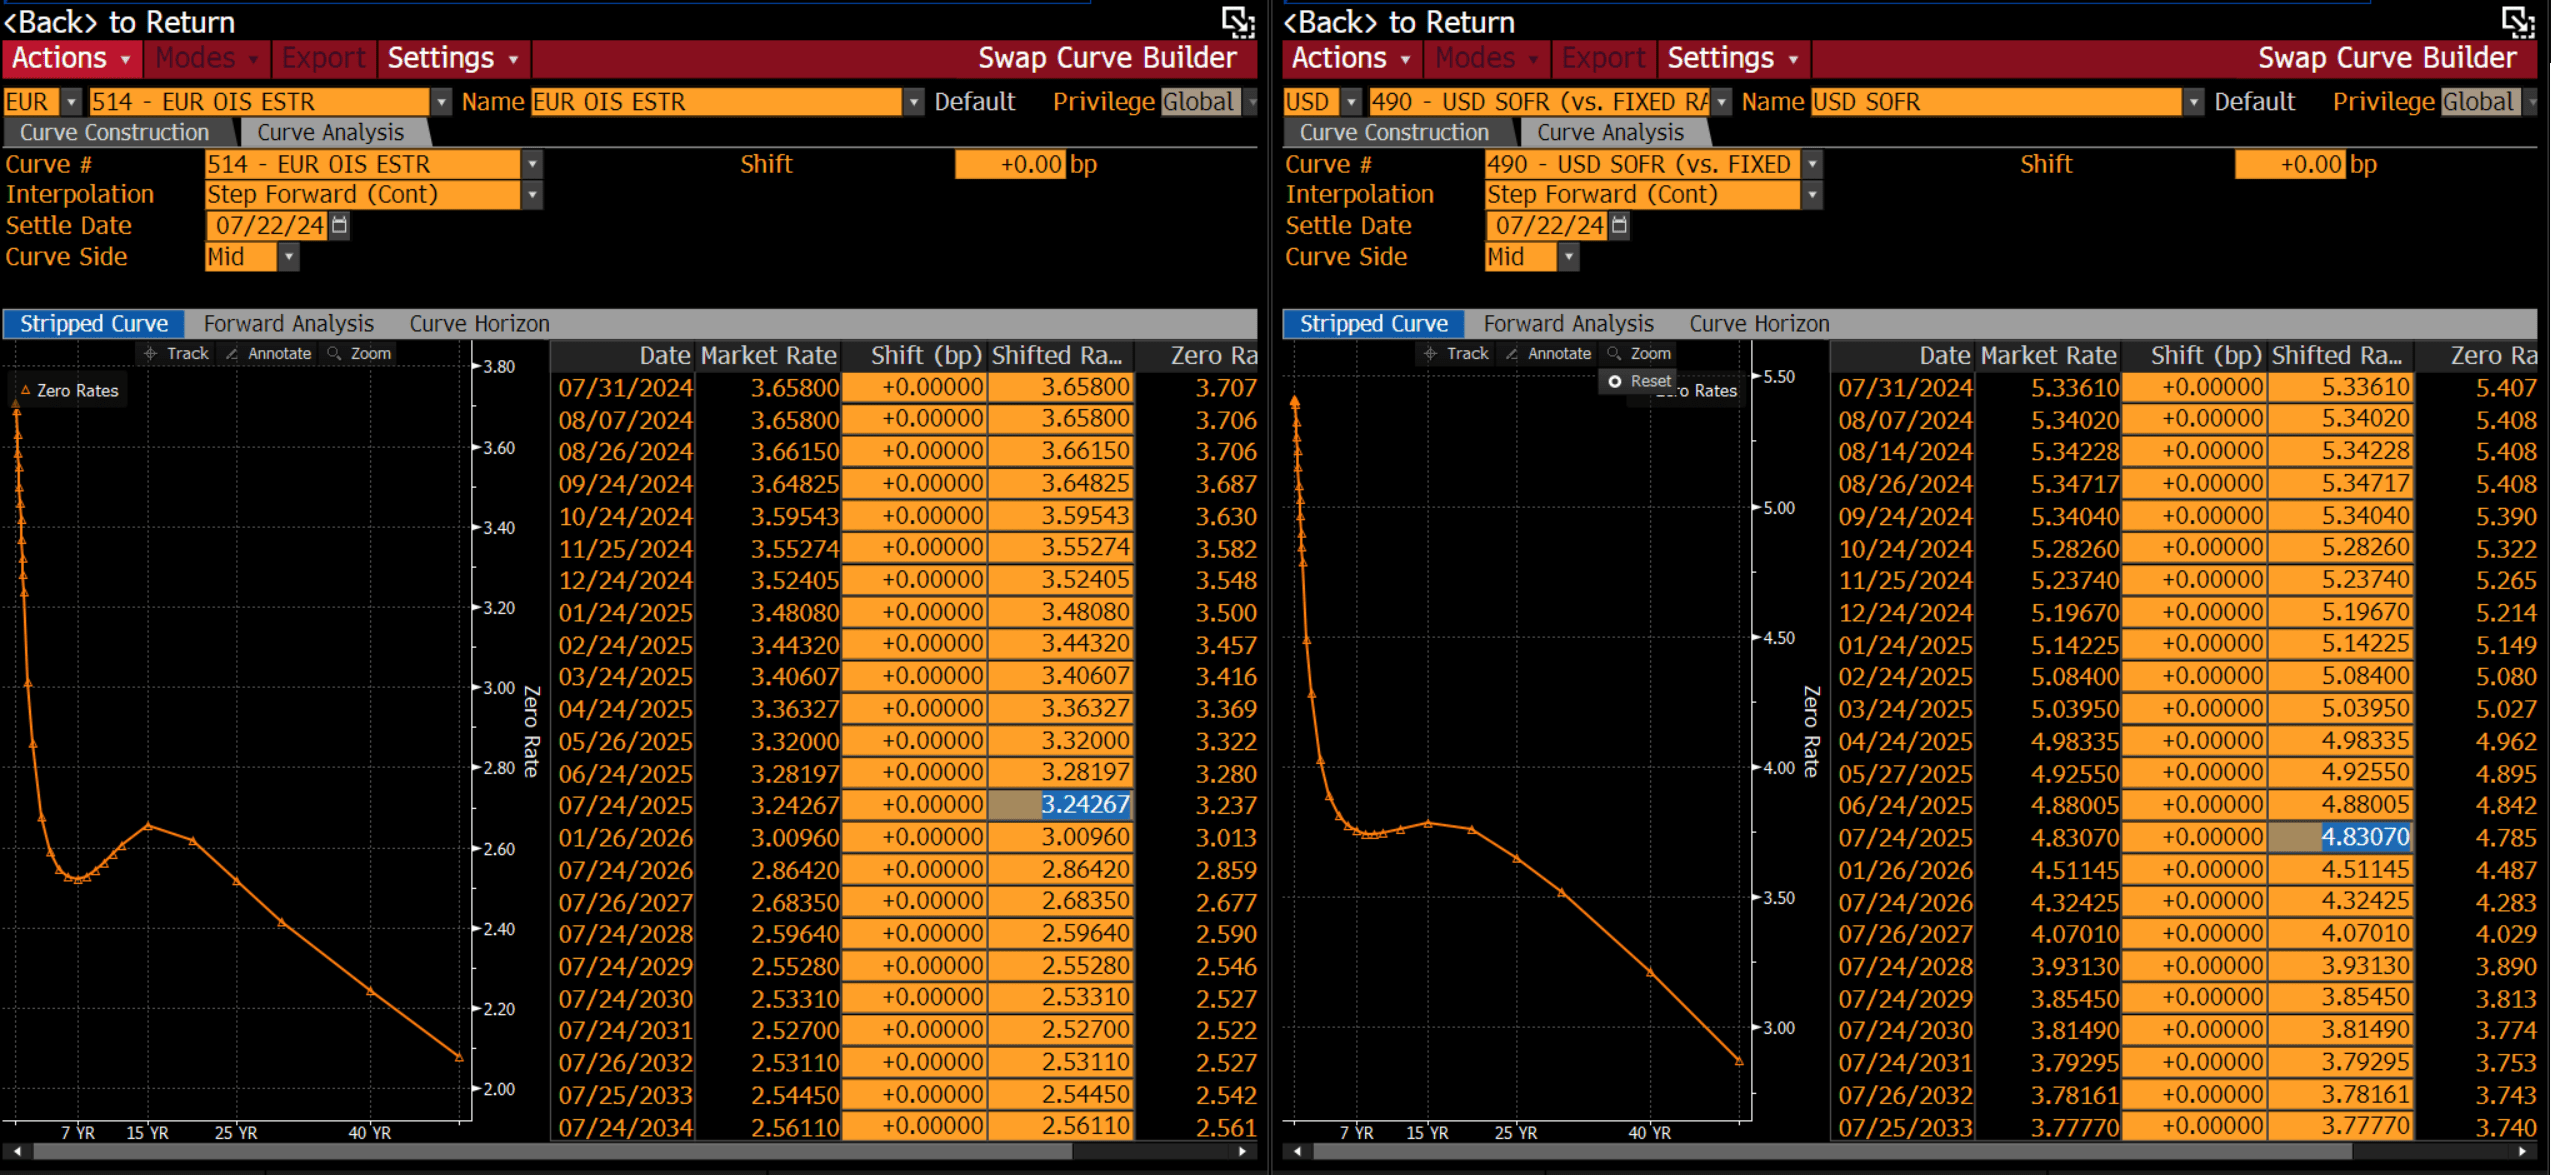Switch to Forward Analysis tab in EUR panel
Viewport: 2551px width, 1175px height.
tap(288, 324)
